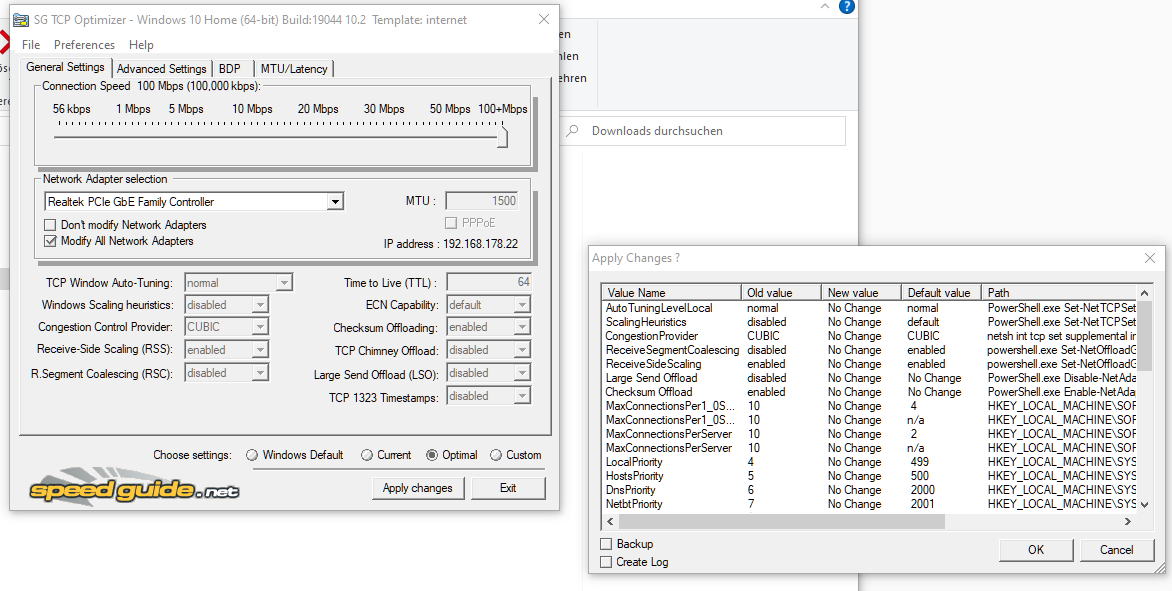Open TCP 1323 Timestamps dropdown
Image resolution: width=1172 pixels, height=591 pixels.
[522, 396]
